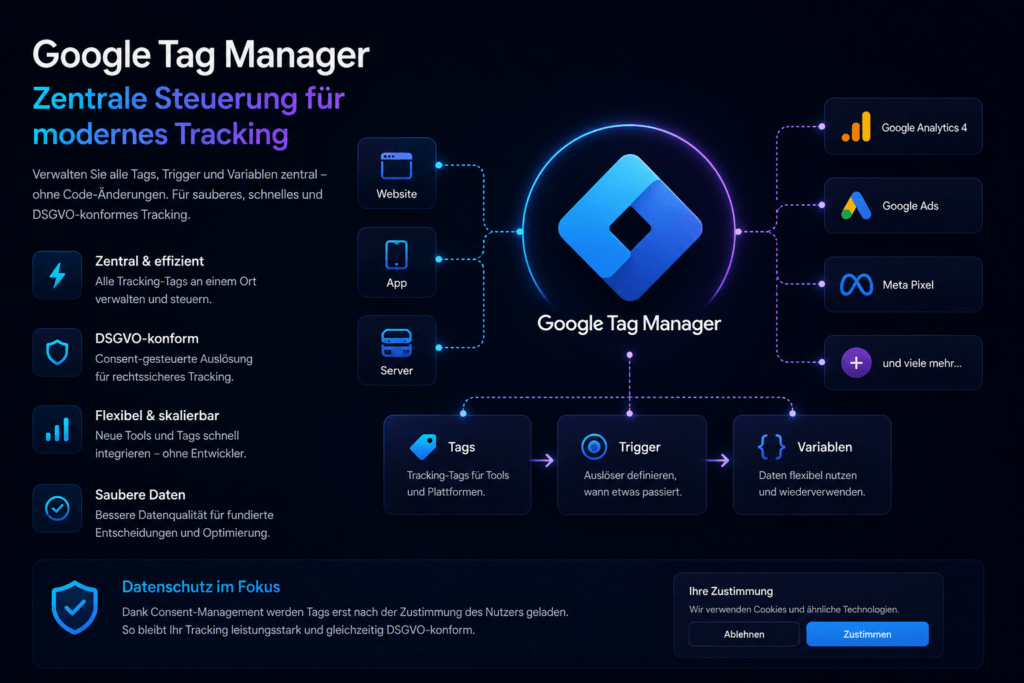Click the Tags card heading

coord(461,447)
